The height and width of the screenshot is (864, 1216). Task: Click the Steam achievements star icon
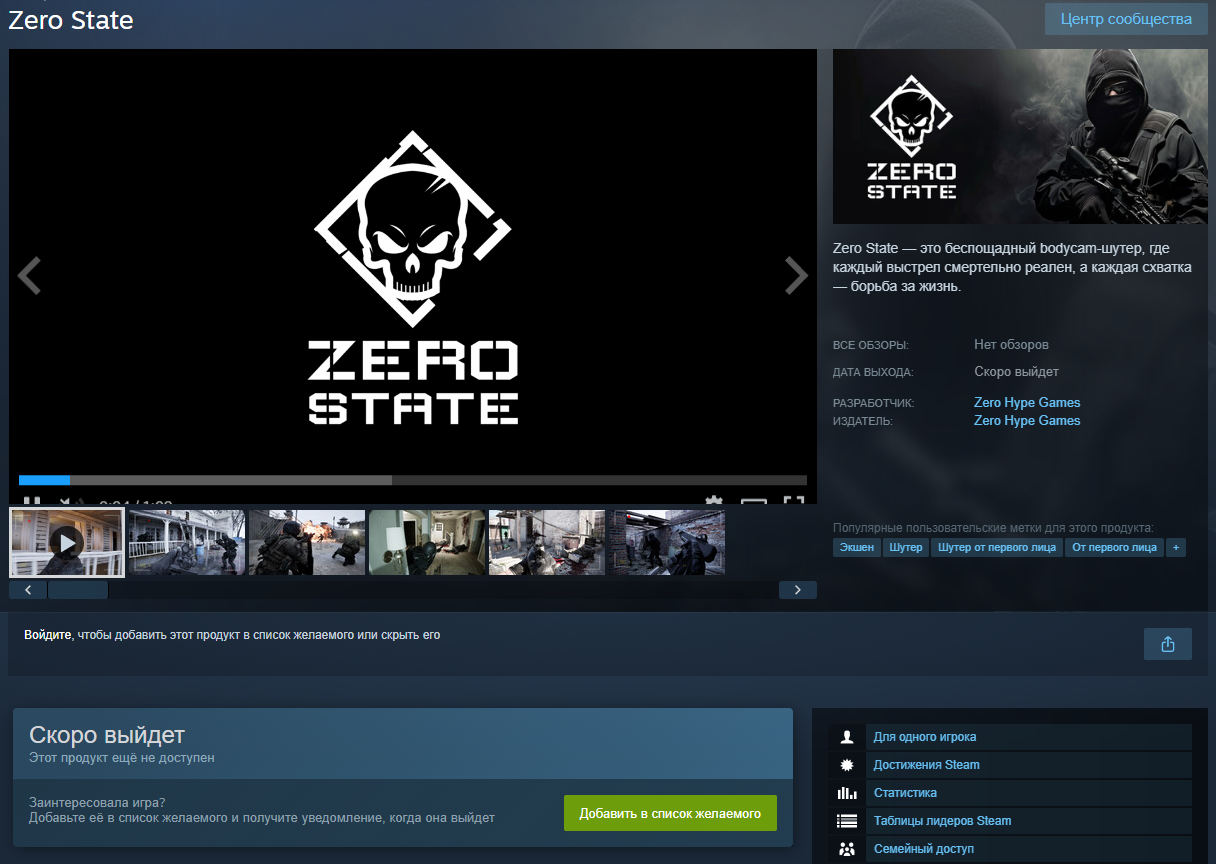[x=847, y=765]
